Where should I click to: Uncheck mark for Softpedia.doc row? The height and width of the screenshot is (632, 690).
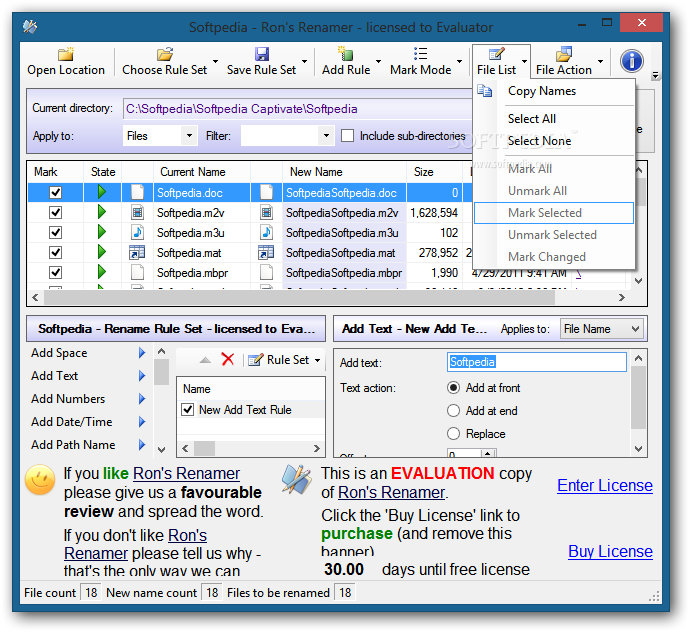55,192
